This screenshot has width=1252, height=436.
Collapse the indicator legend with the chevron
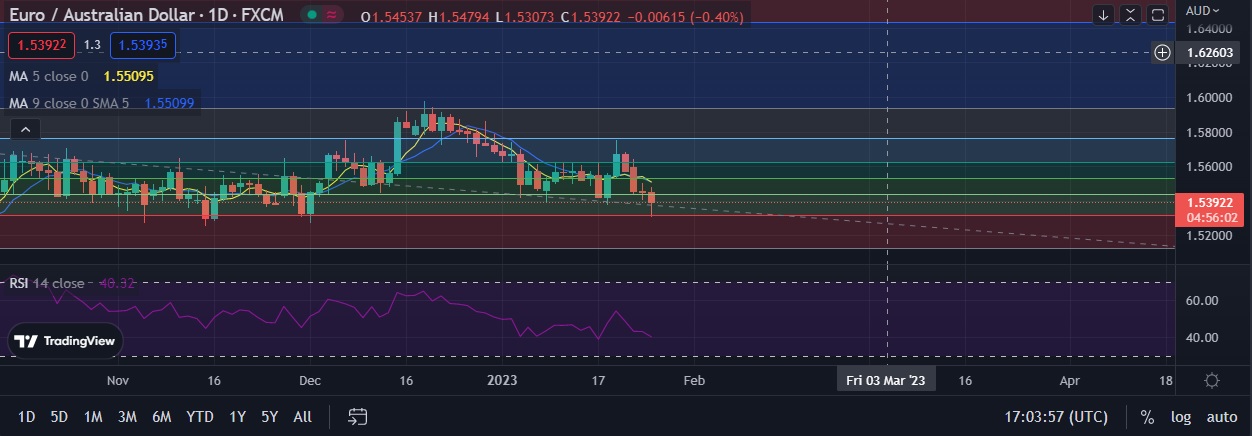(25, 129)
